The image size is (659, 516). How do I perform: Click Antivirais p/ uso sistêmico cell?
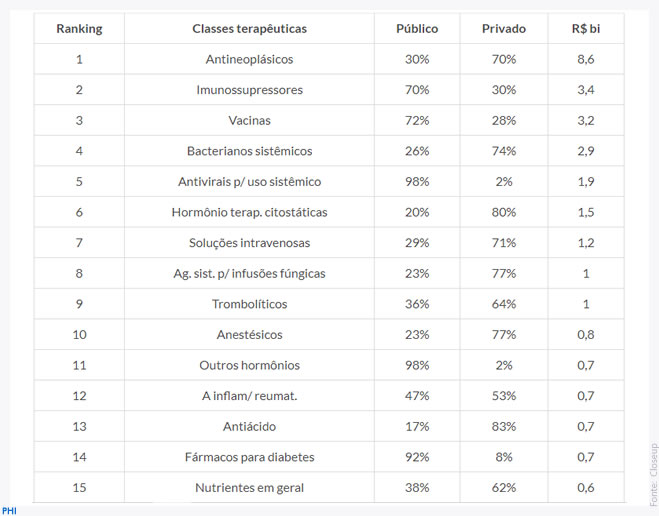pos(249,182)
